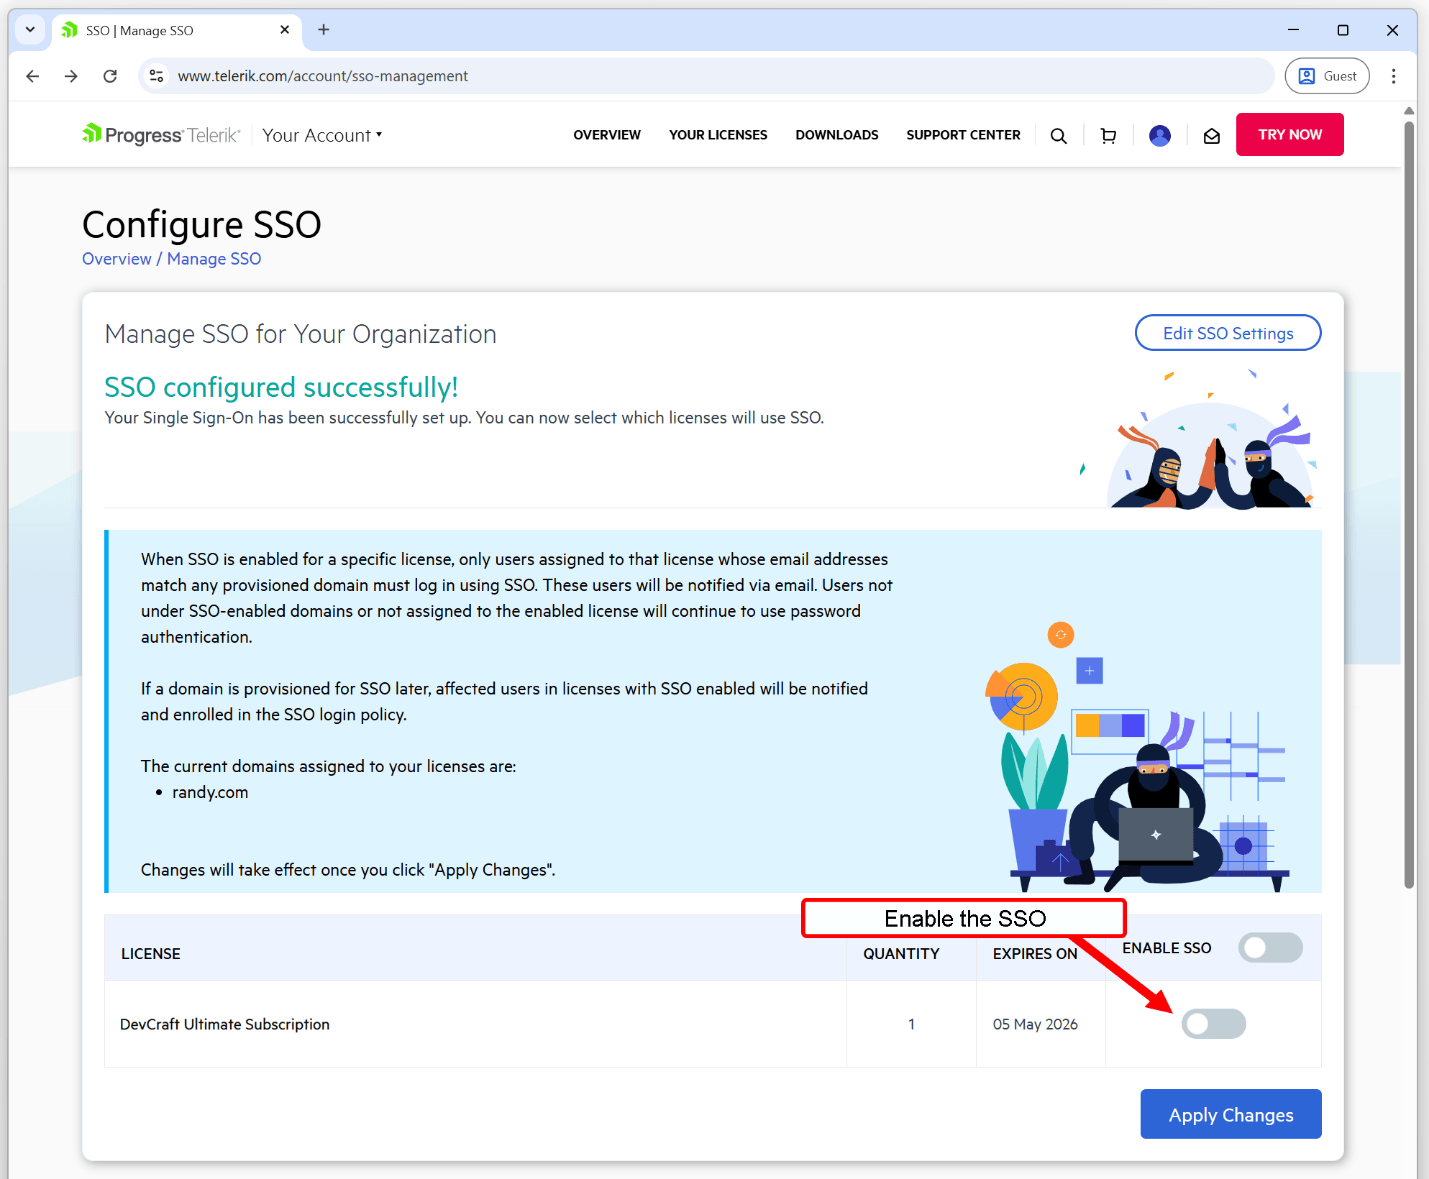
Task: Open the browser three-dot menu
Action: 1393,76
